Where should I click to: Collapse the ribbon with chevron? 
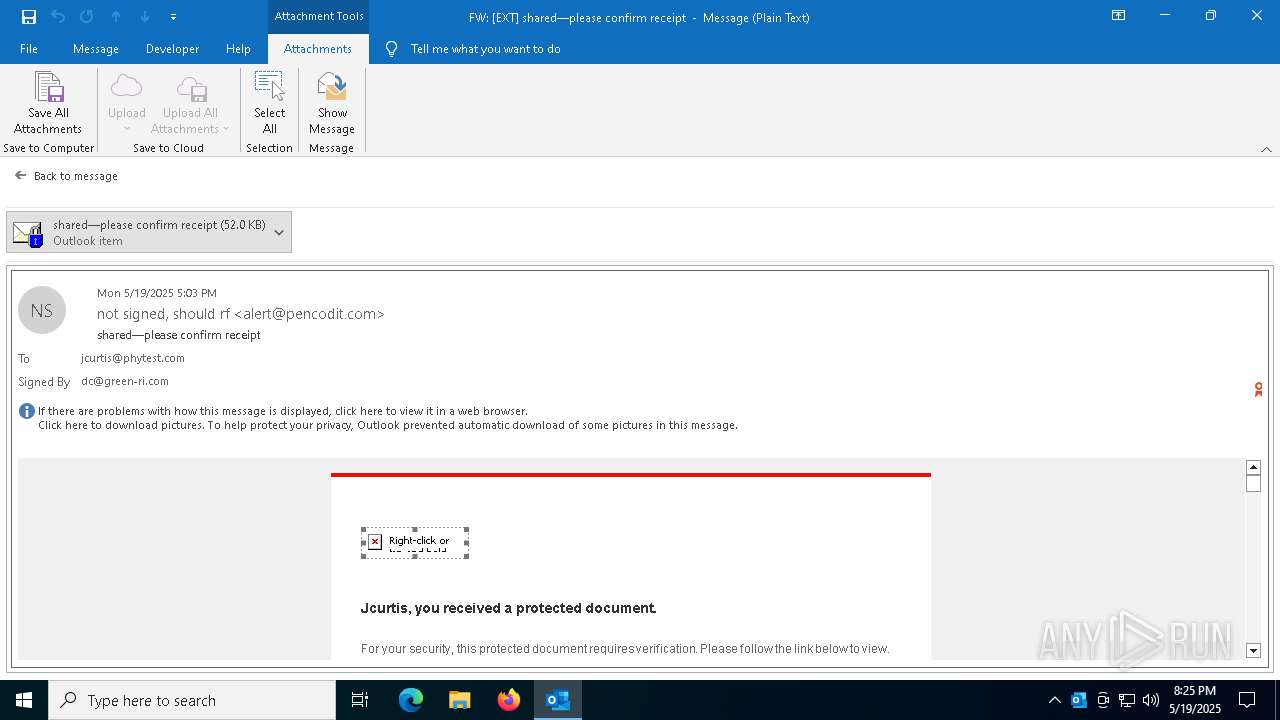click(x=1266, y=149)
